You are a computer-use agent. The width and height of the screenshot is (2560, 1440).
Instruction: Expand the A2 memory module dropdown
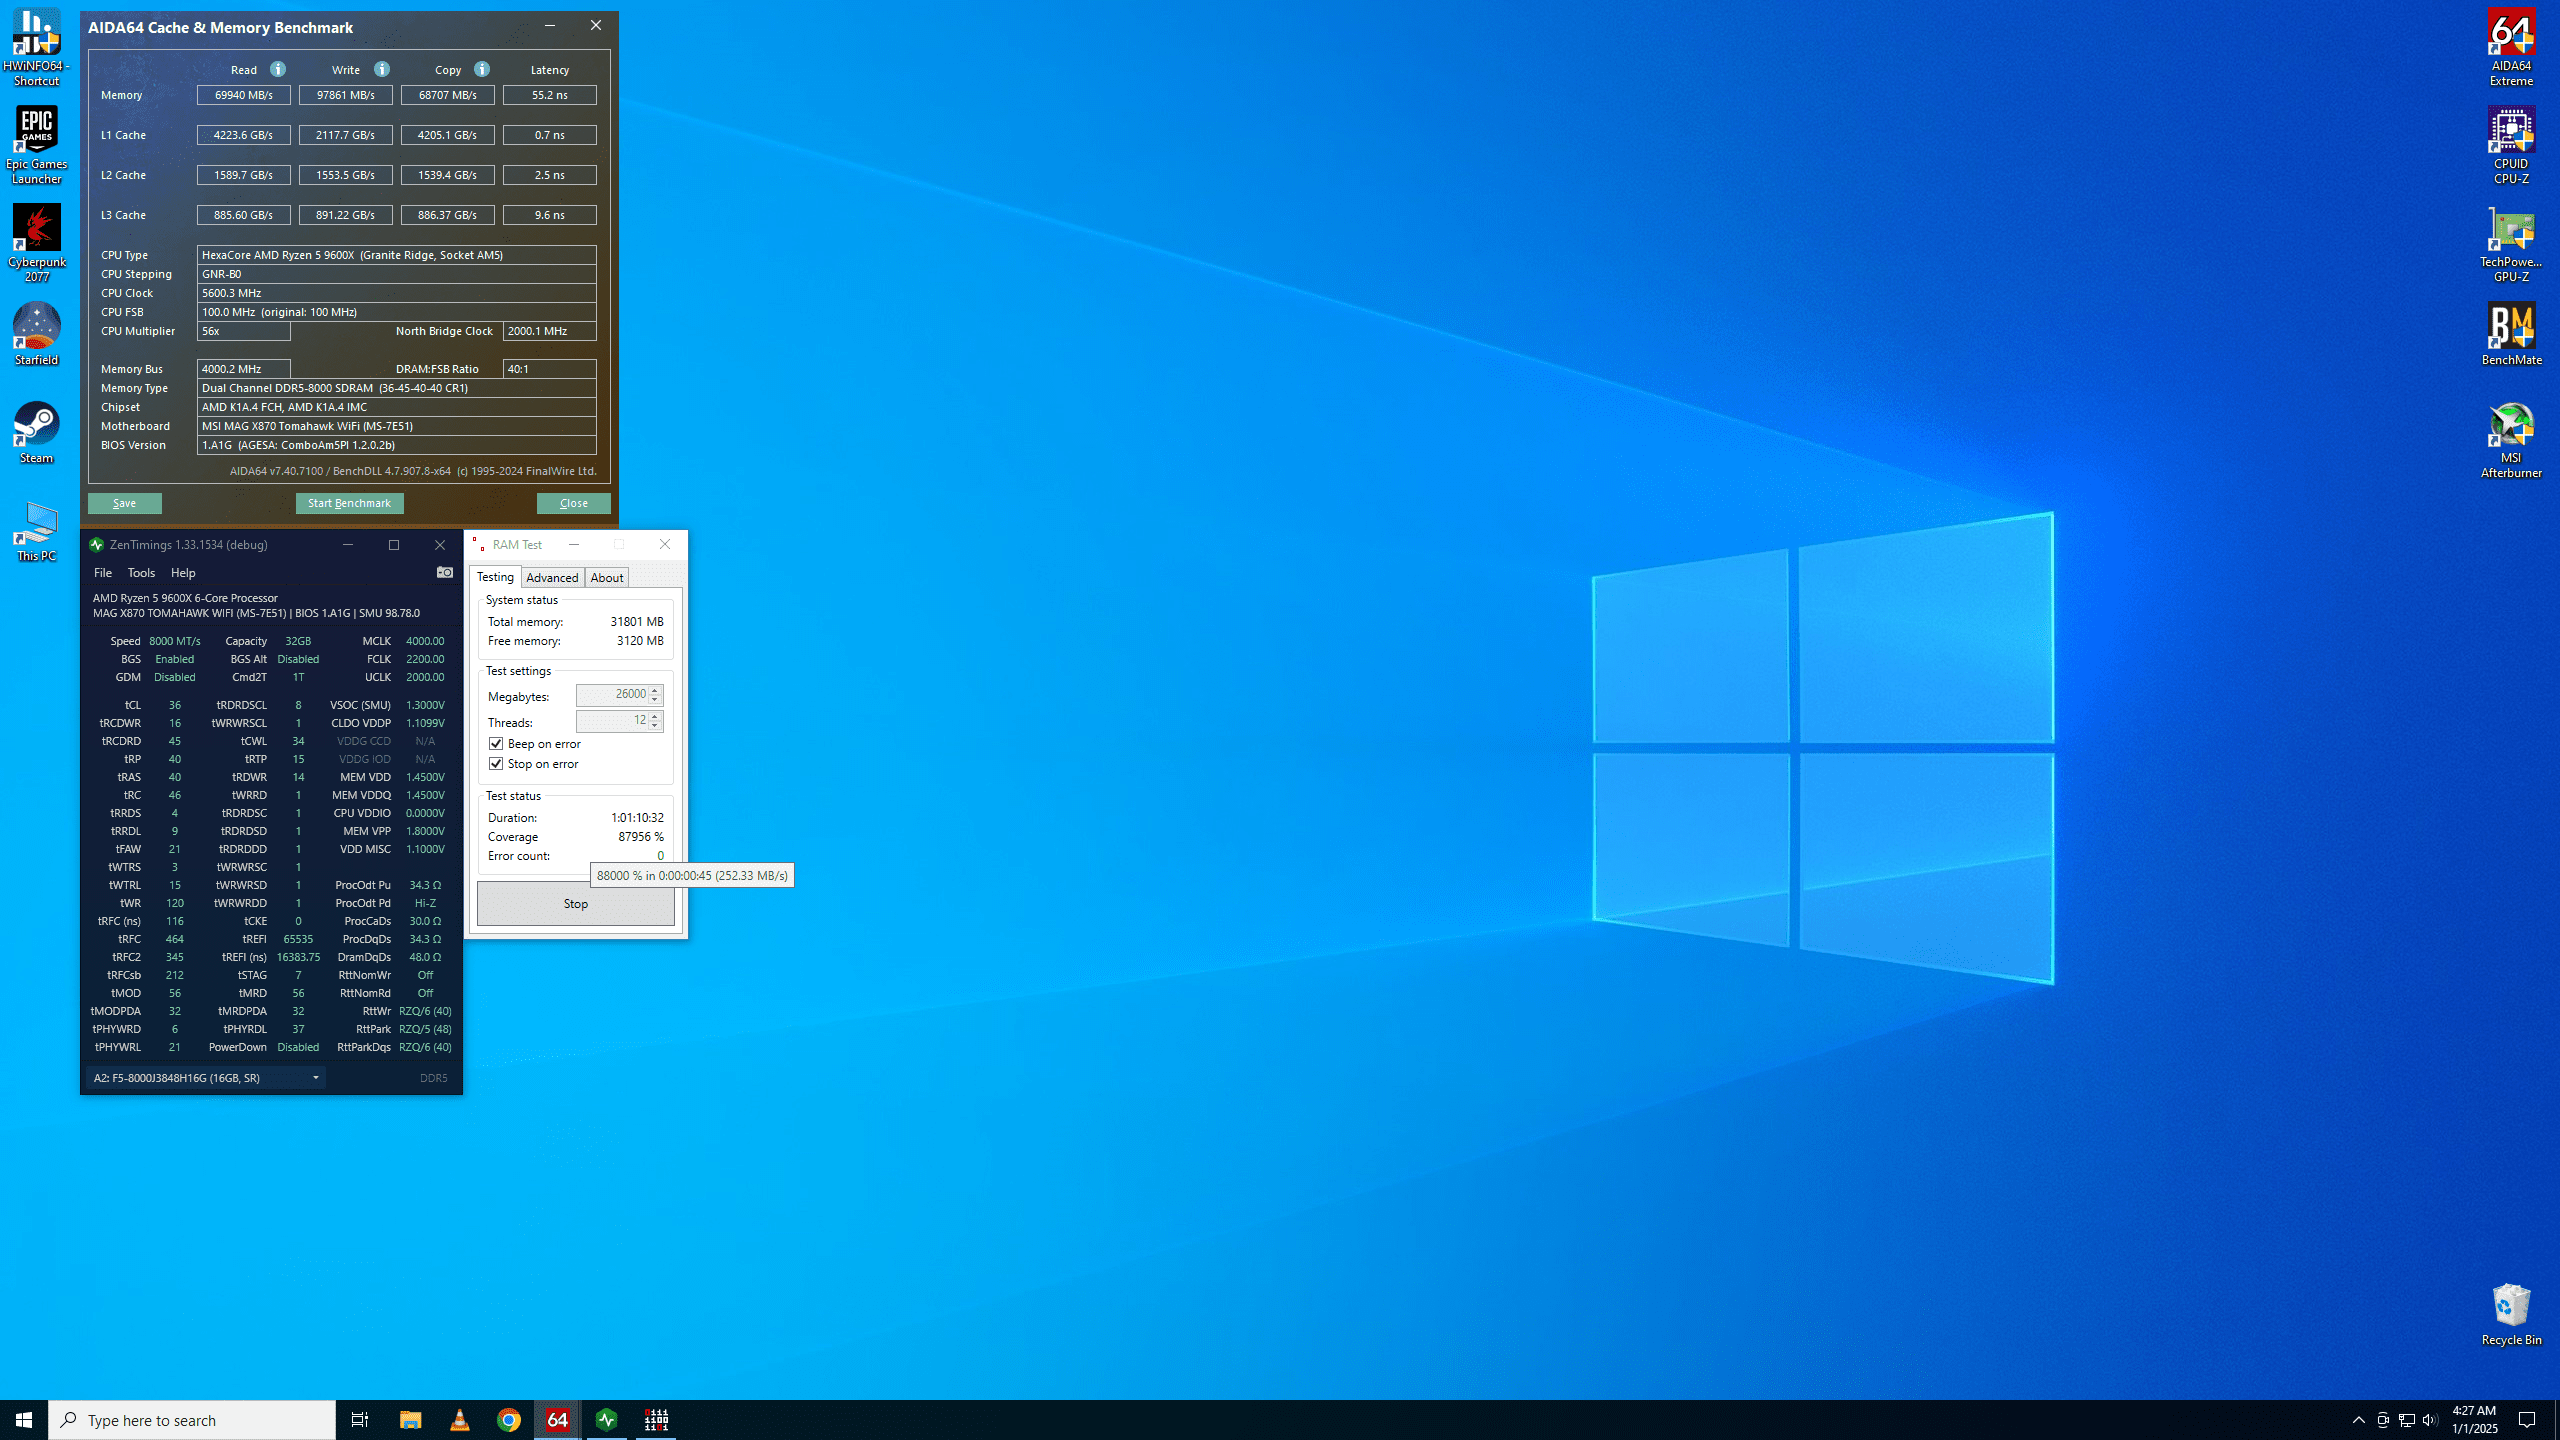[315, 1077]
